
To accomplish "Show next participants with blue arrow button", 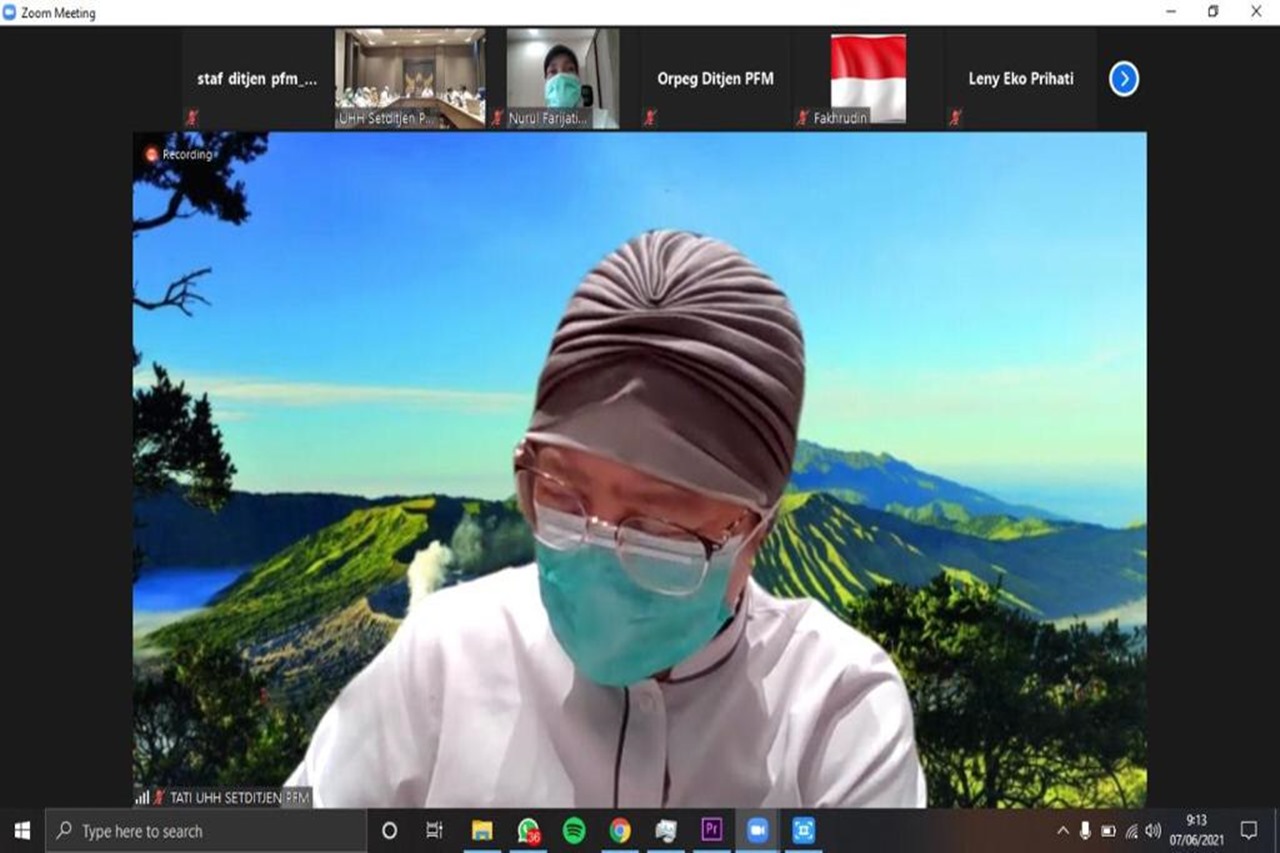I will click(1124, 79).
